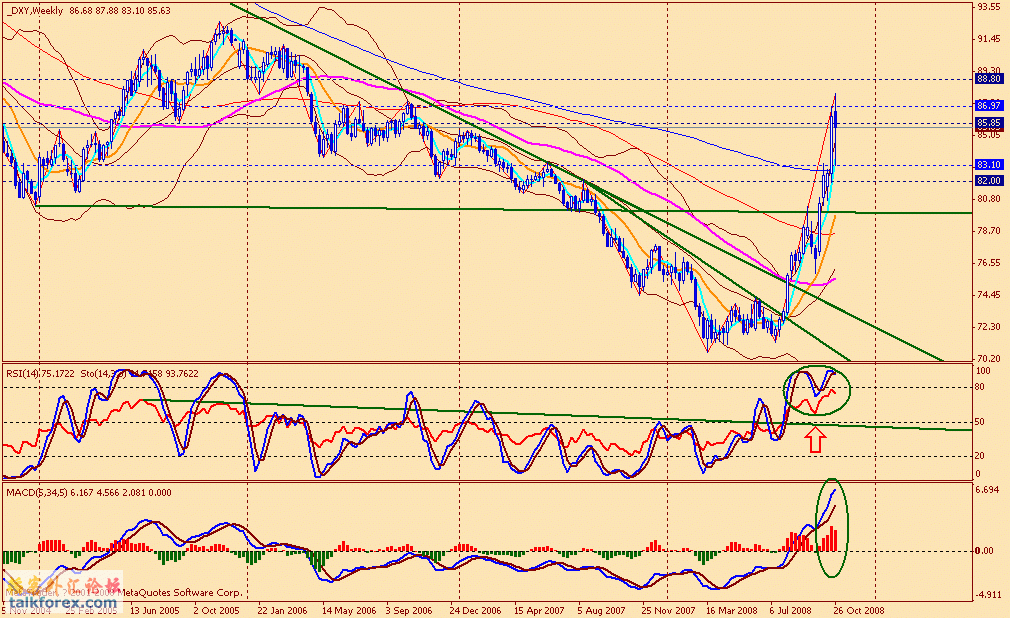This screenshot has width=1010, height=618.
Task: Click the highlighted 86.97 price level tag
Action: point(989,105)
